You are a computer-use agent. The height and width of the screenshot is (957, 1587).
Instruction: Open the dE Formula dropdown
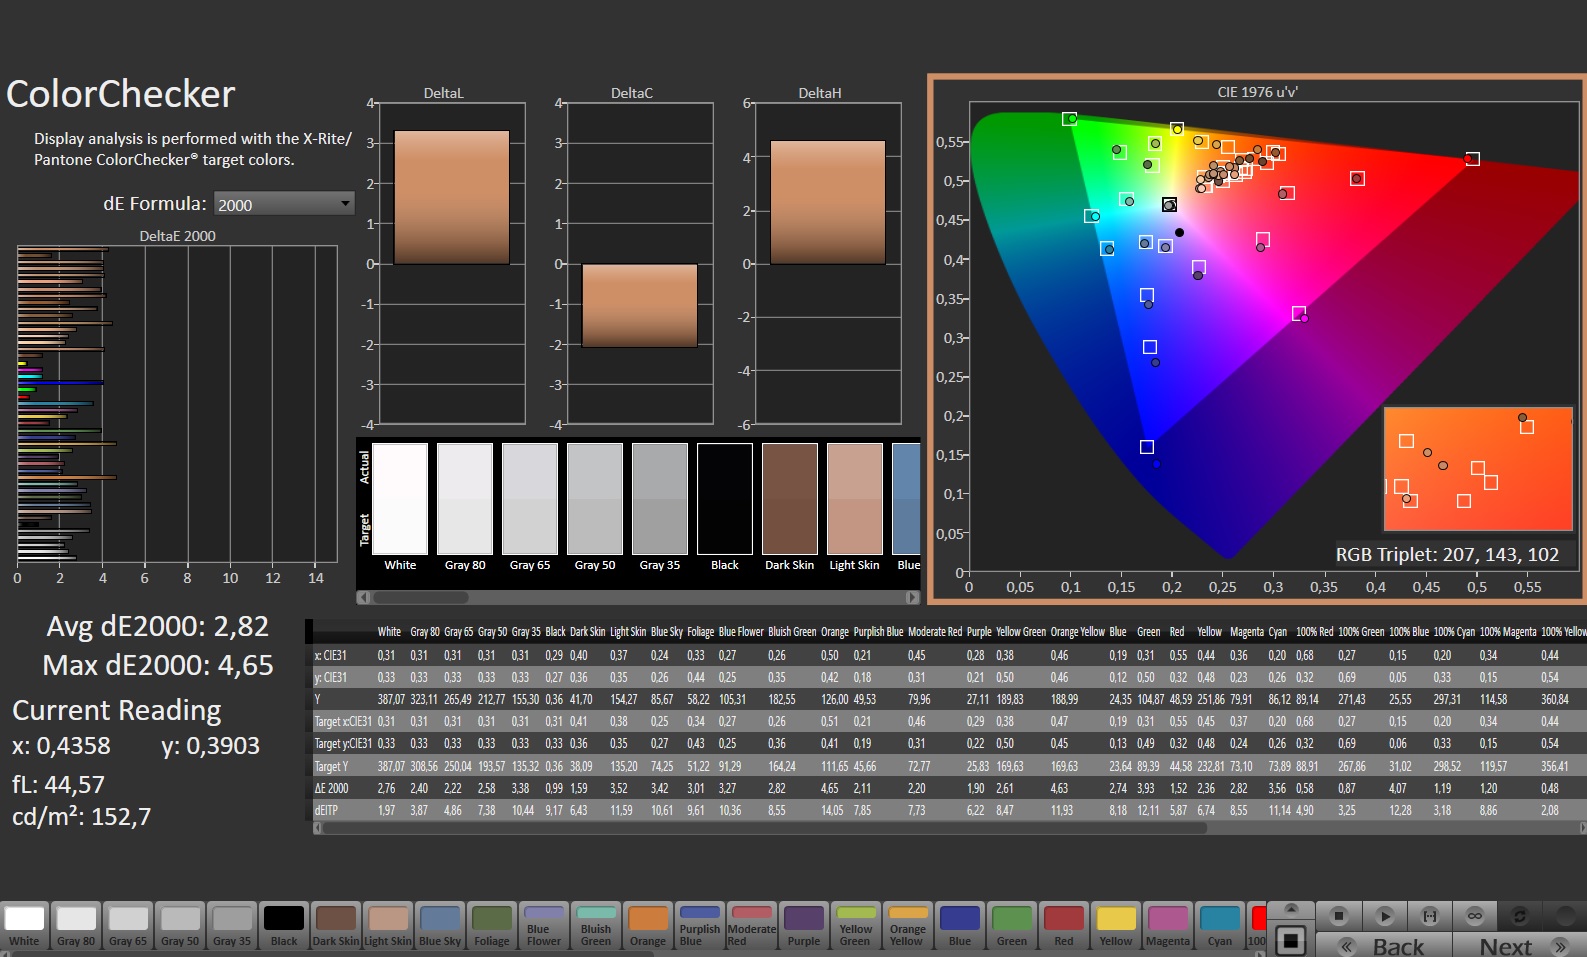(x=284, y=204)
